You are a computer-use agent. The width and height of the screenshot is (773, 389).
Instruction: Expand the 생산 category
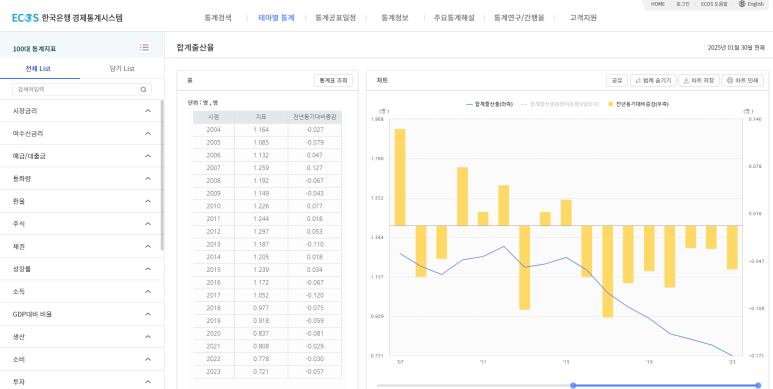tap(82, 337)
